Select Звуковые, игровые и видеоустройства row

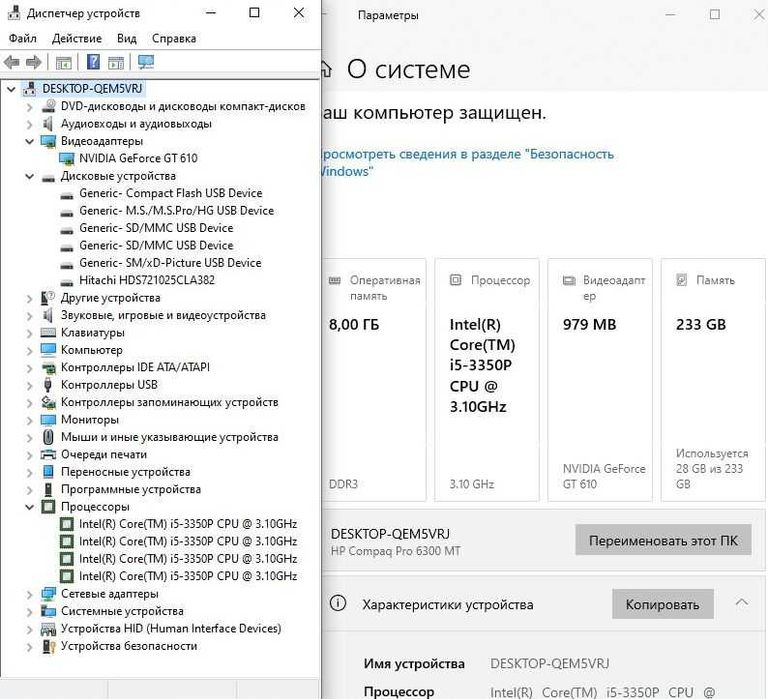(x=163, y=315)
